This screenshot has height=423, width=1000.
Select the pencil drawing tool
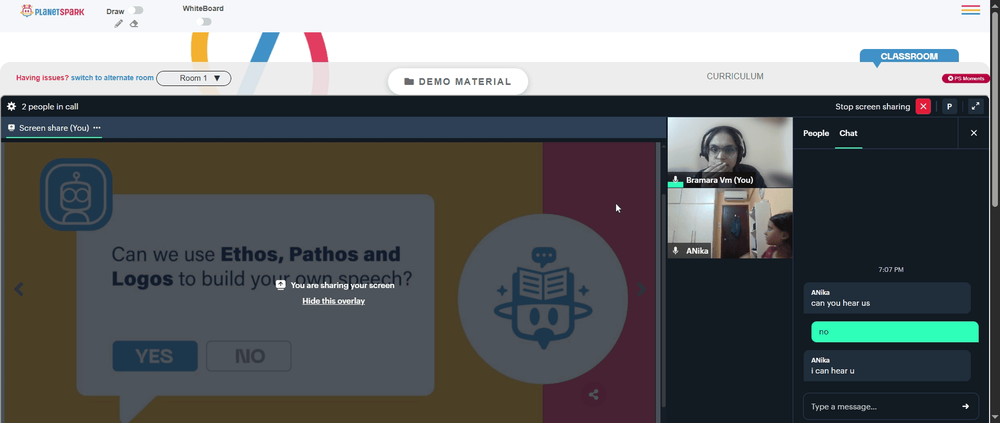click(x=119, y=24)
